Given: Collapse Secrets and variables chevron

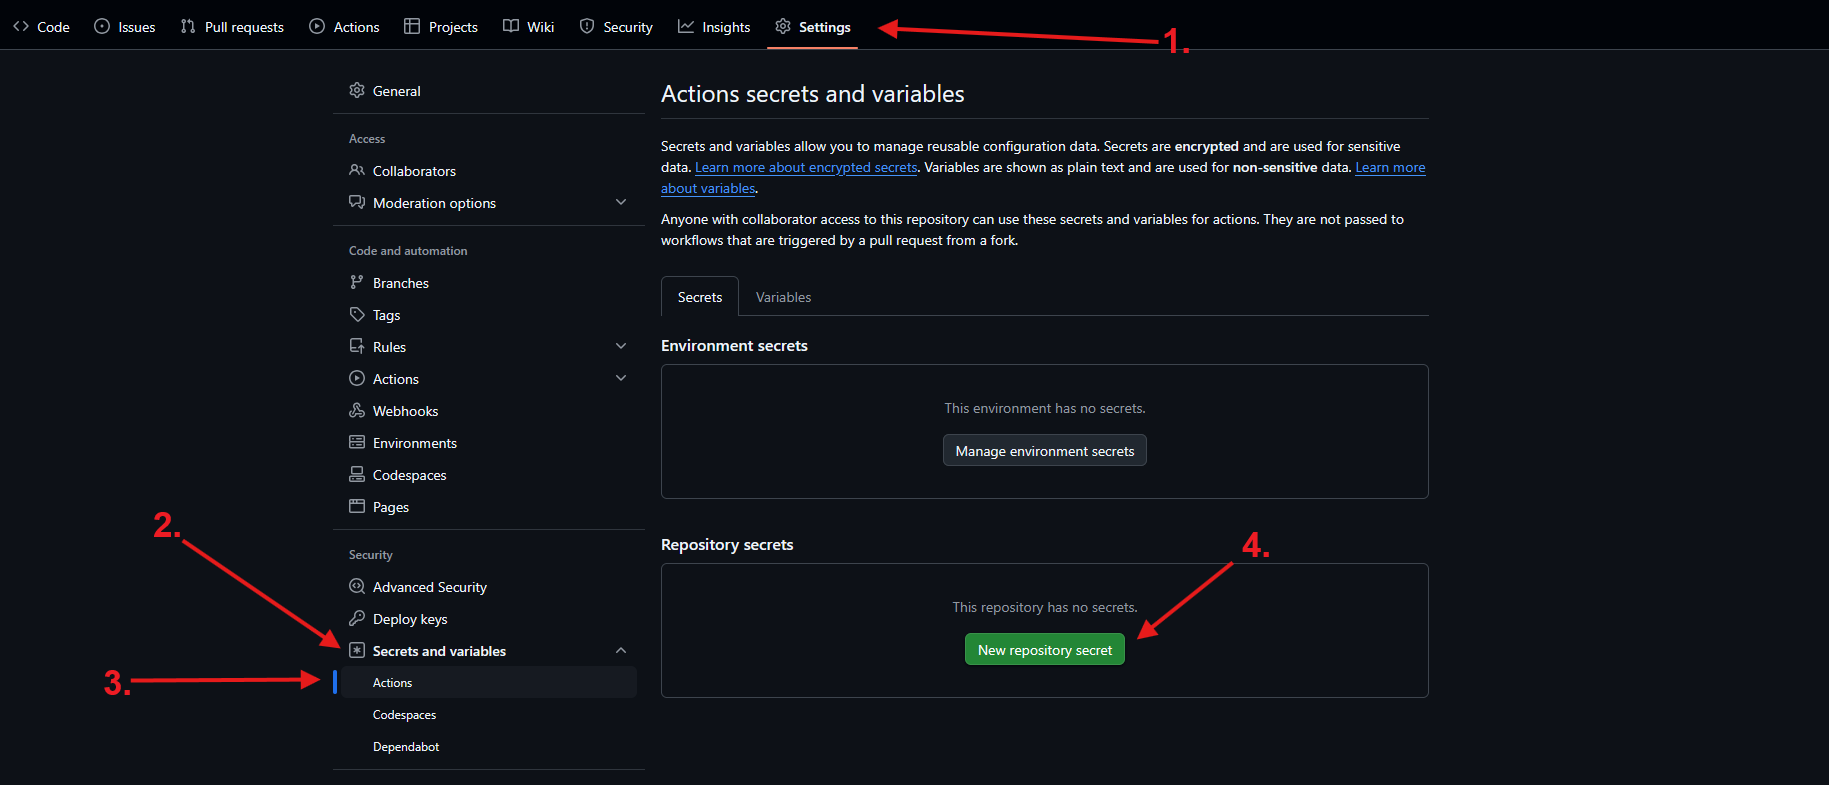Looking at the screenshot, I should click(x=621, y=650).
